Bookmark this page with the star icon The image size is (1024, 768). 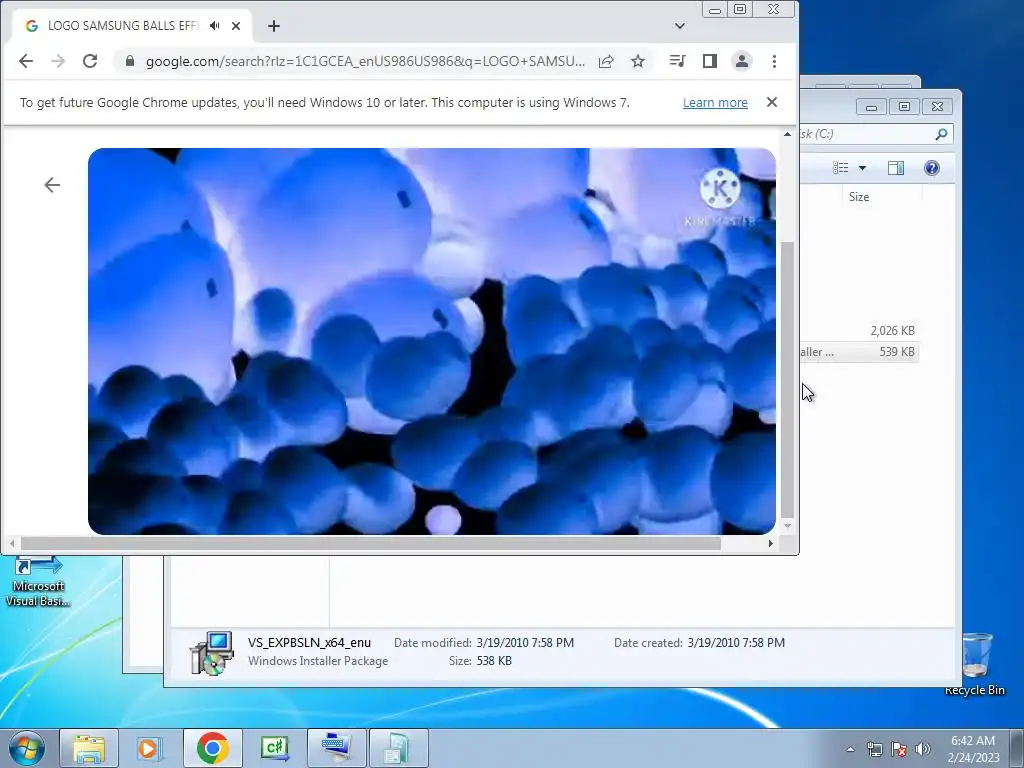pyautogui.click(x=638, y=61)
